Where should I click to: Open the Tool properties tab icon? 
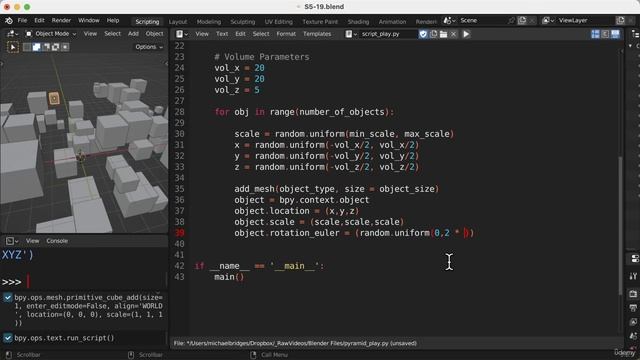coord(633,276)
